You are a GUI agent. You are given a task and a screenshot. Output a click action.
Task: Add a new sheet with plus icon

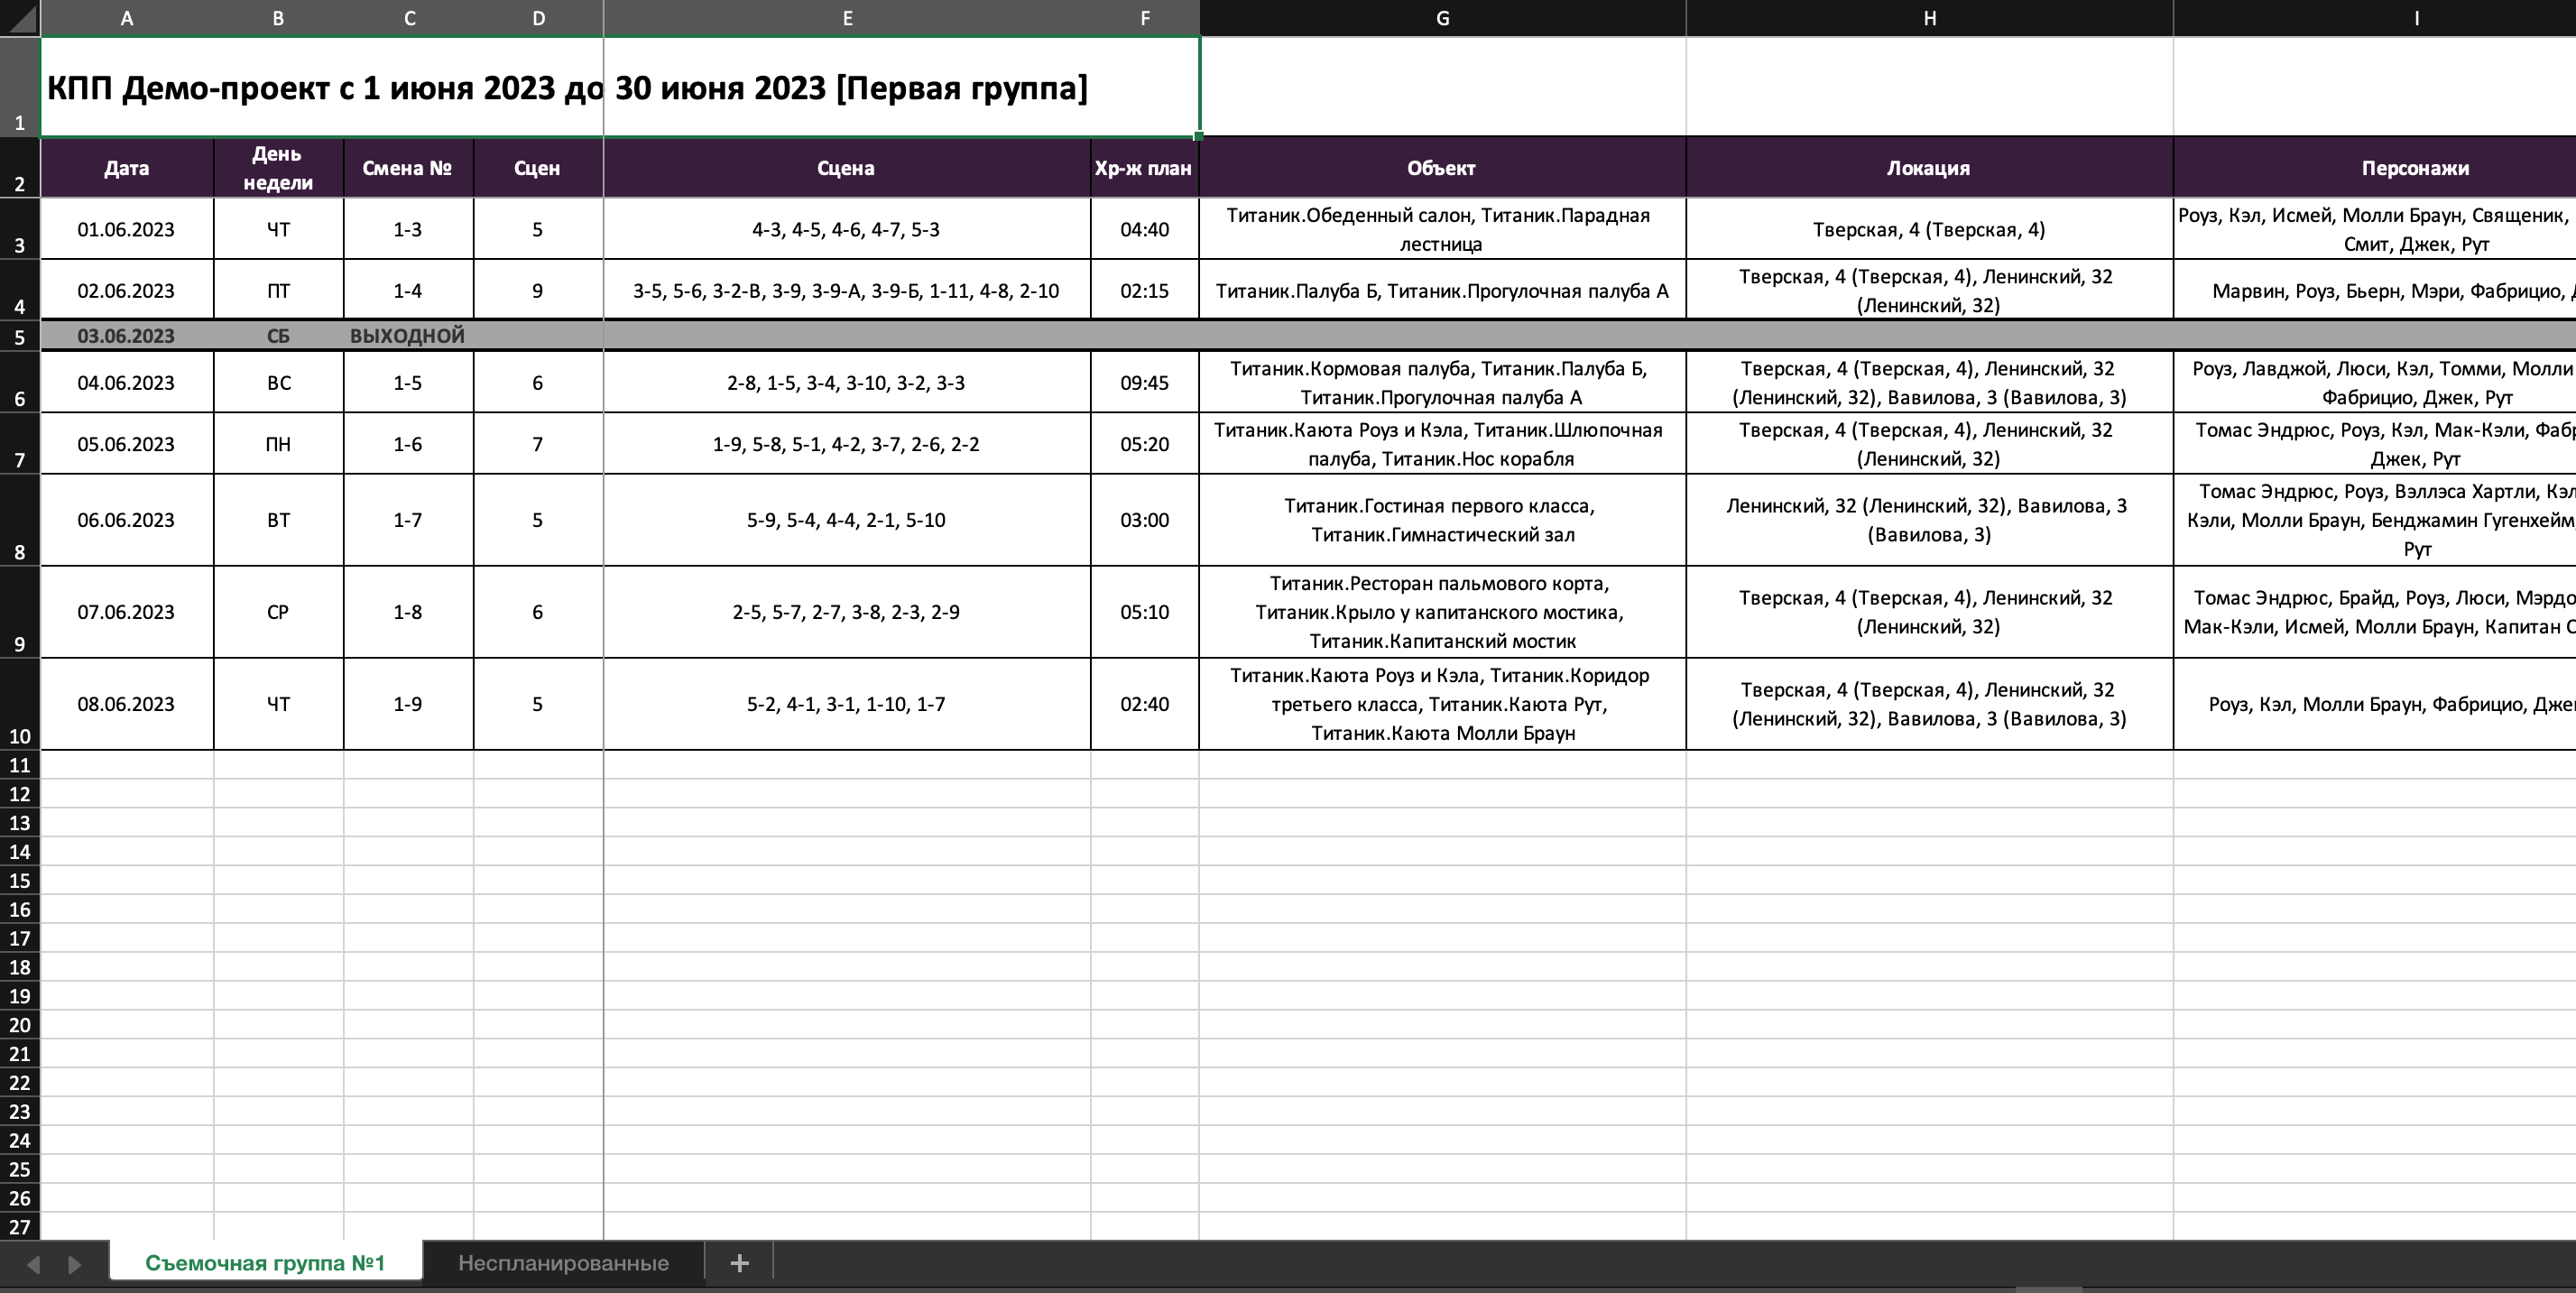tap(739, 1263)
